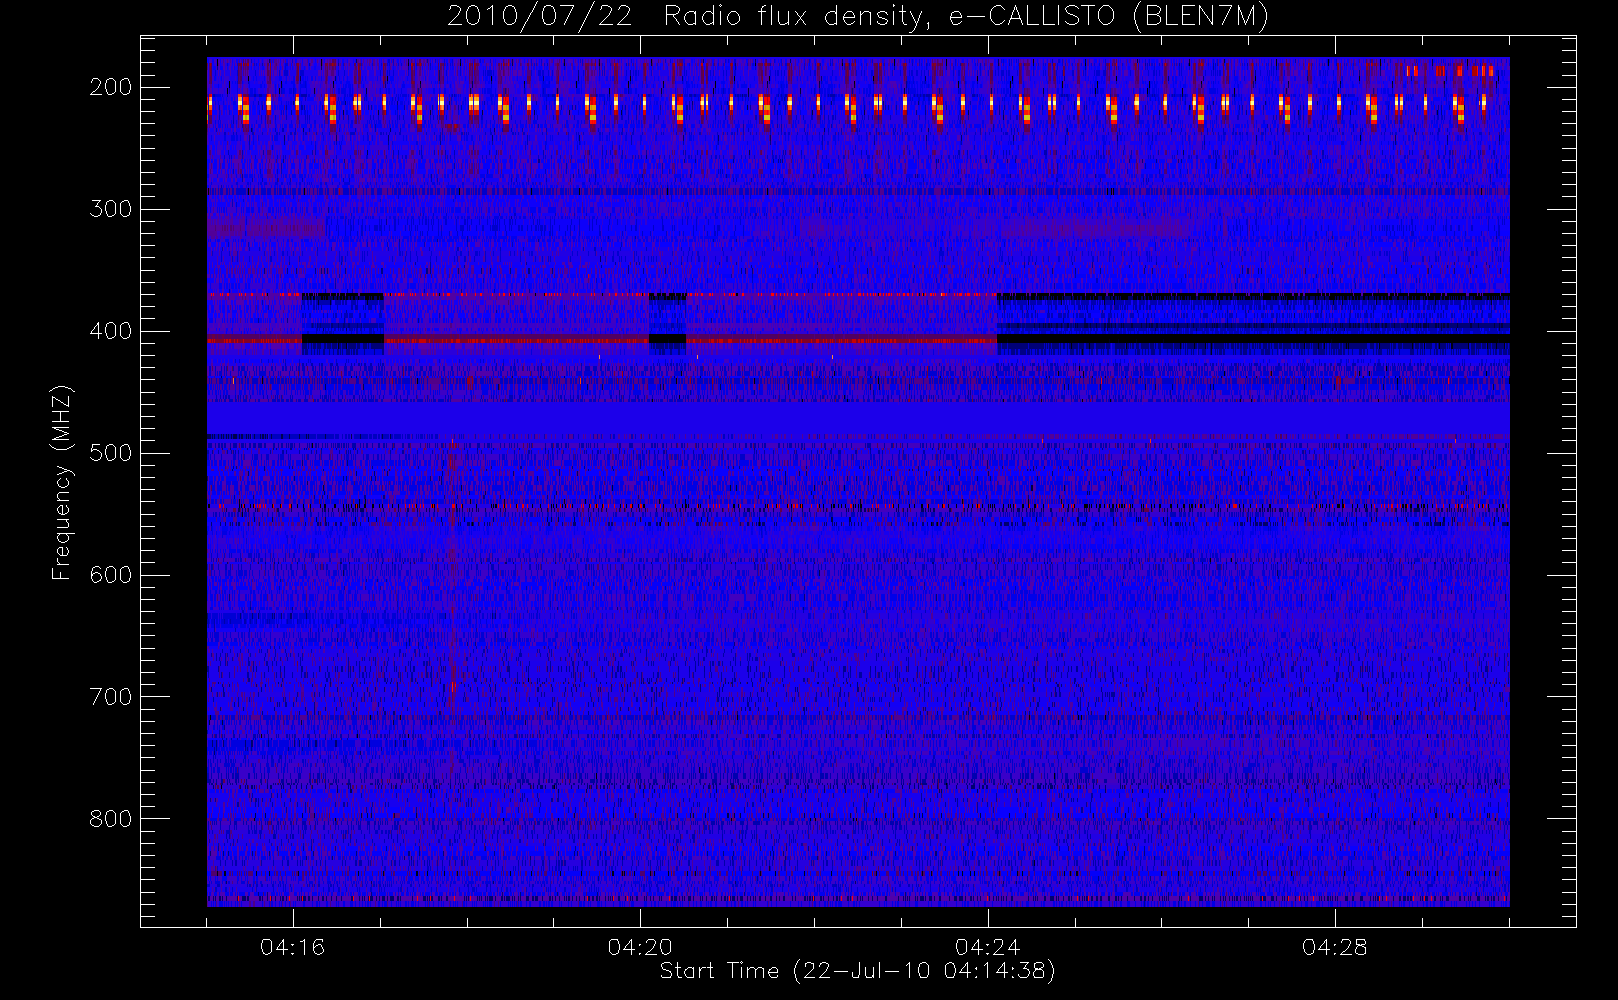Click the 04:28 time tick label
Screen dimensions: 1618x1000
(1334, 947)
